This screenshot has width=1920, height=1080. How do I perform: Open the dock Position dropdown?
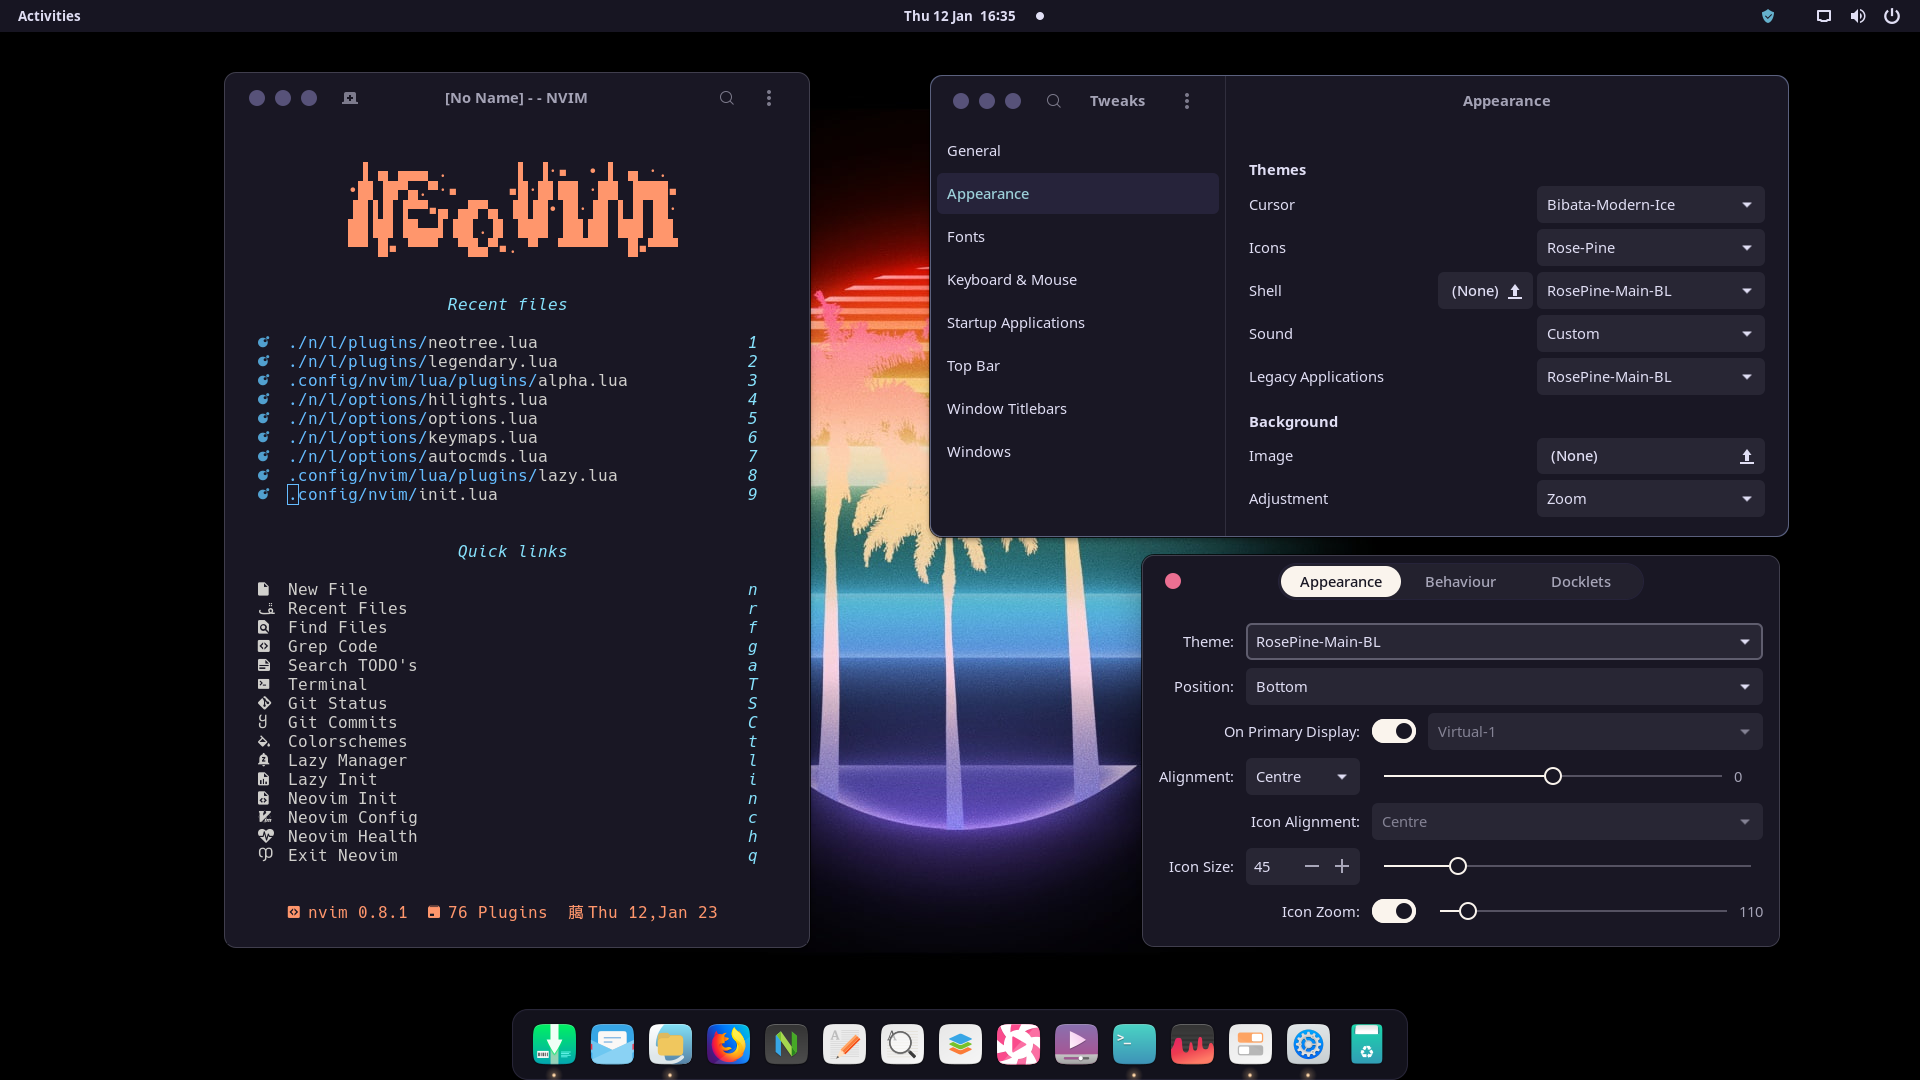pos(1504,687)
